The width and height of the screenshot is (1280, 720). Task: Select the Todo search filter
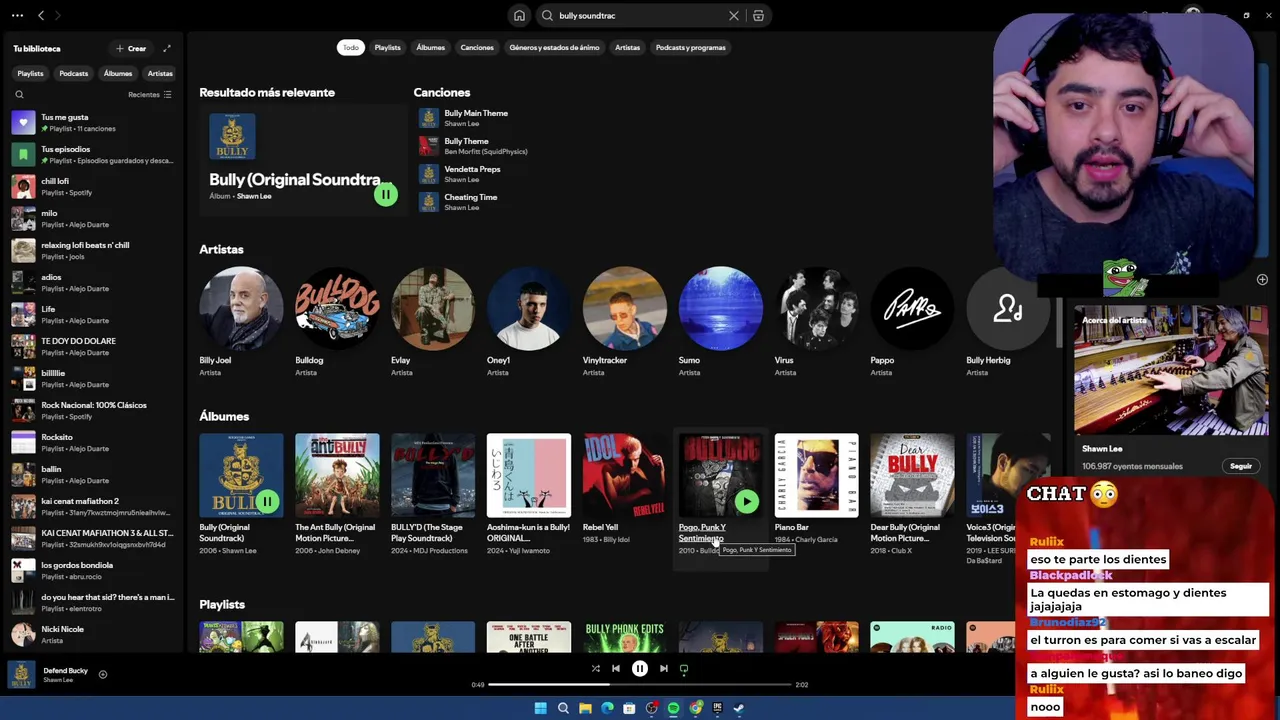[x=350, y=47]
